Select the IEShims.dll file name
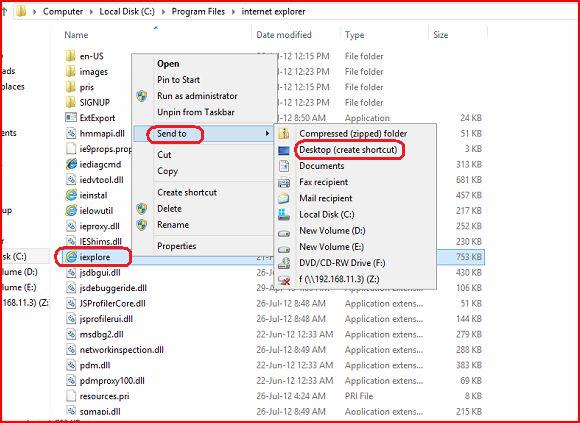 pos(101,242)
